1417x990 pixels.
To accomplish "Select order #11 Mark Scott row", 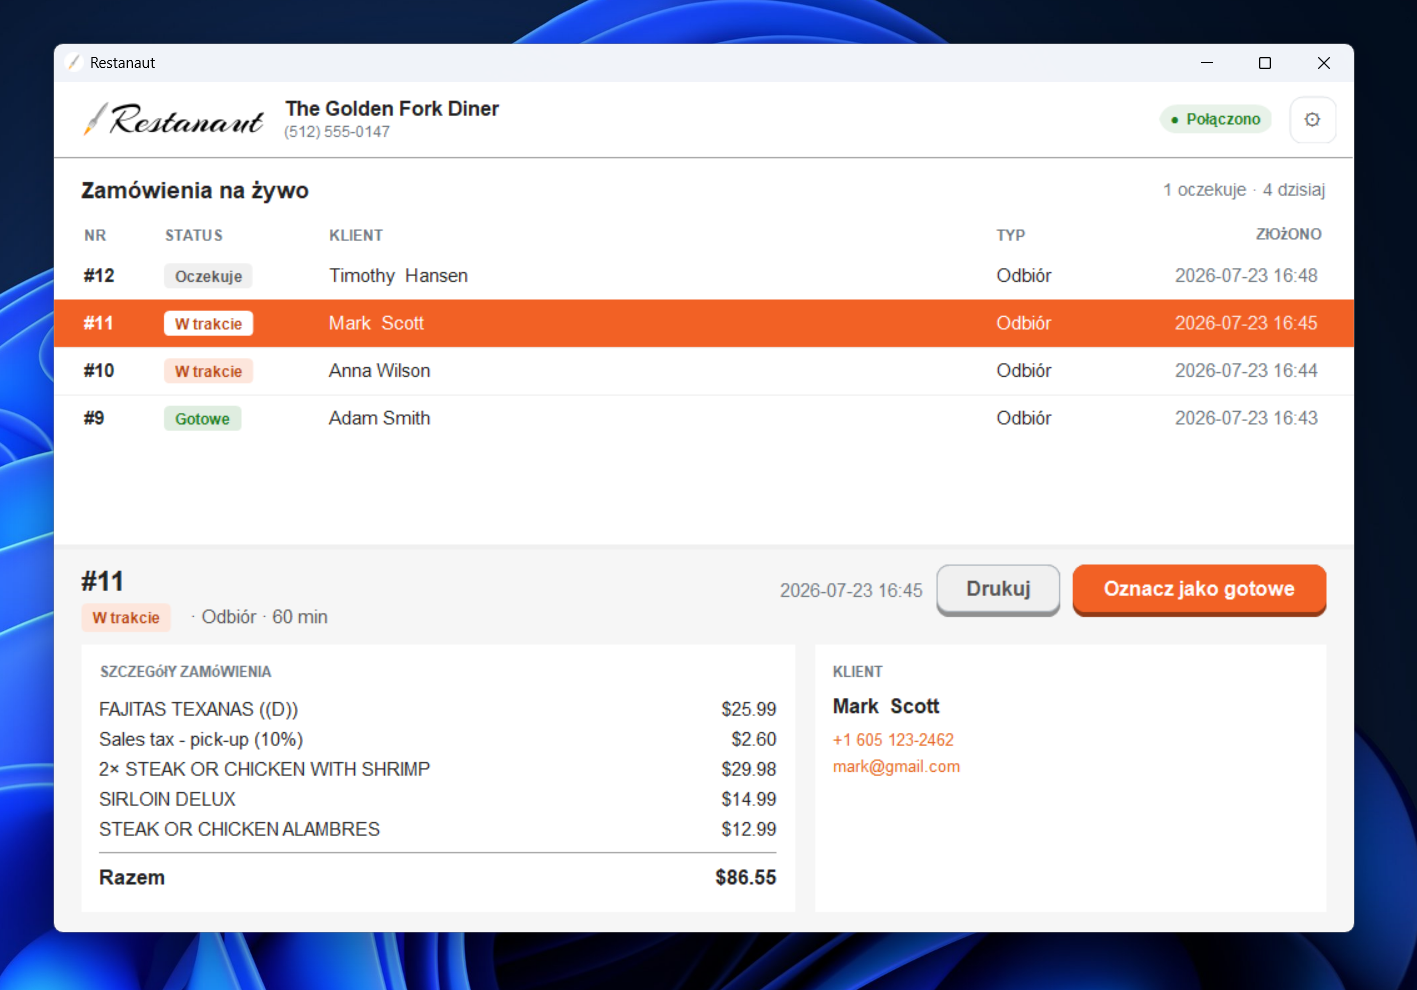I will click(x=704, y=323).
